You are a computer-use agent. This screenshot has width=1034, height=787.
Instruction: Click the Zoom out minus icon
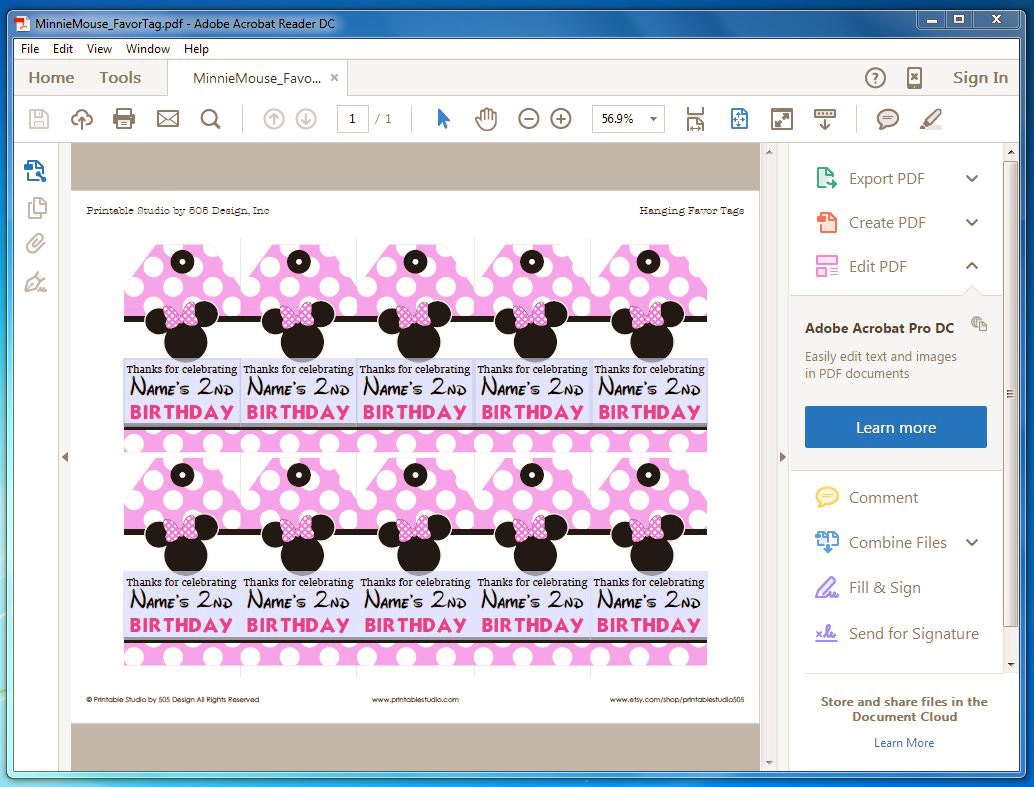(528, 119)
